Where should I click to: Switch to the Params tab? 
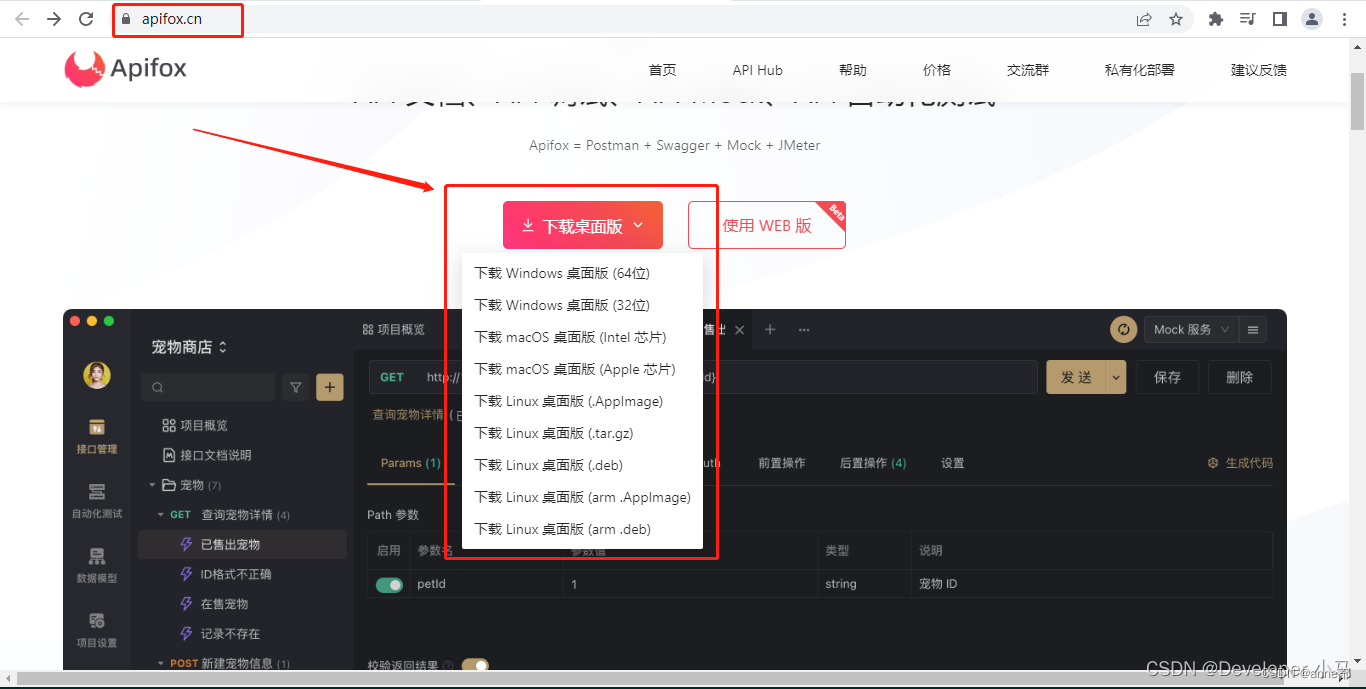(x=410, y=463)
